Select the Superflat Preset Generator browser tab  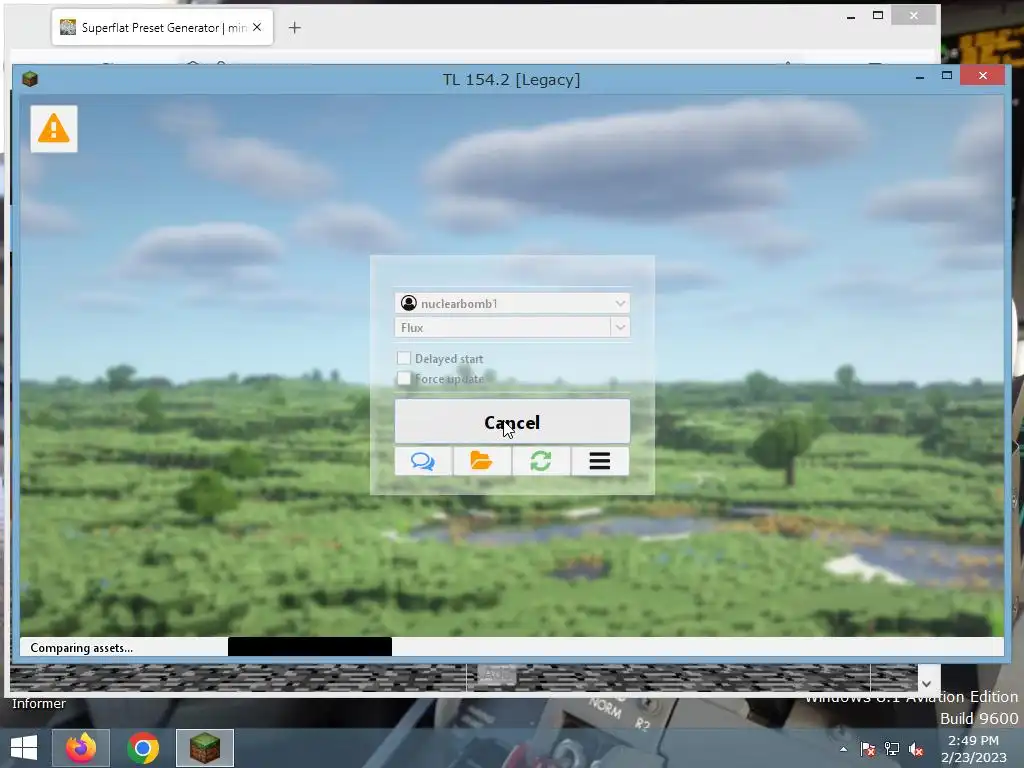(162, 27)
